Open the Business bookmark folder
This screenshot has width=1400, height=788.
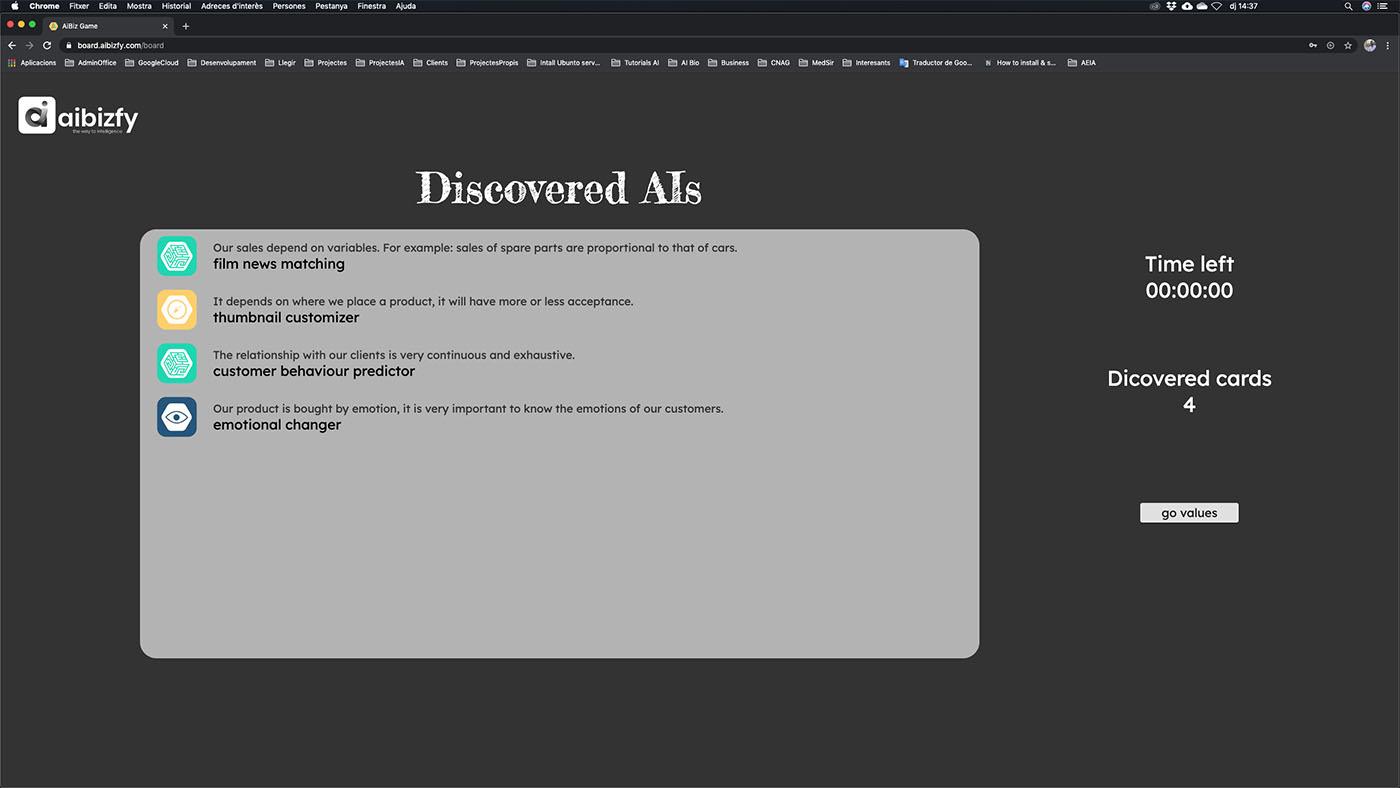click(729, 63)
